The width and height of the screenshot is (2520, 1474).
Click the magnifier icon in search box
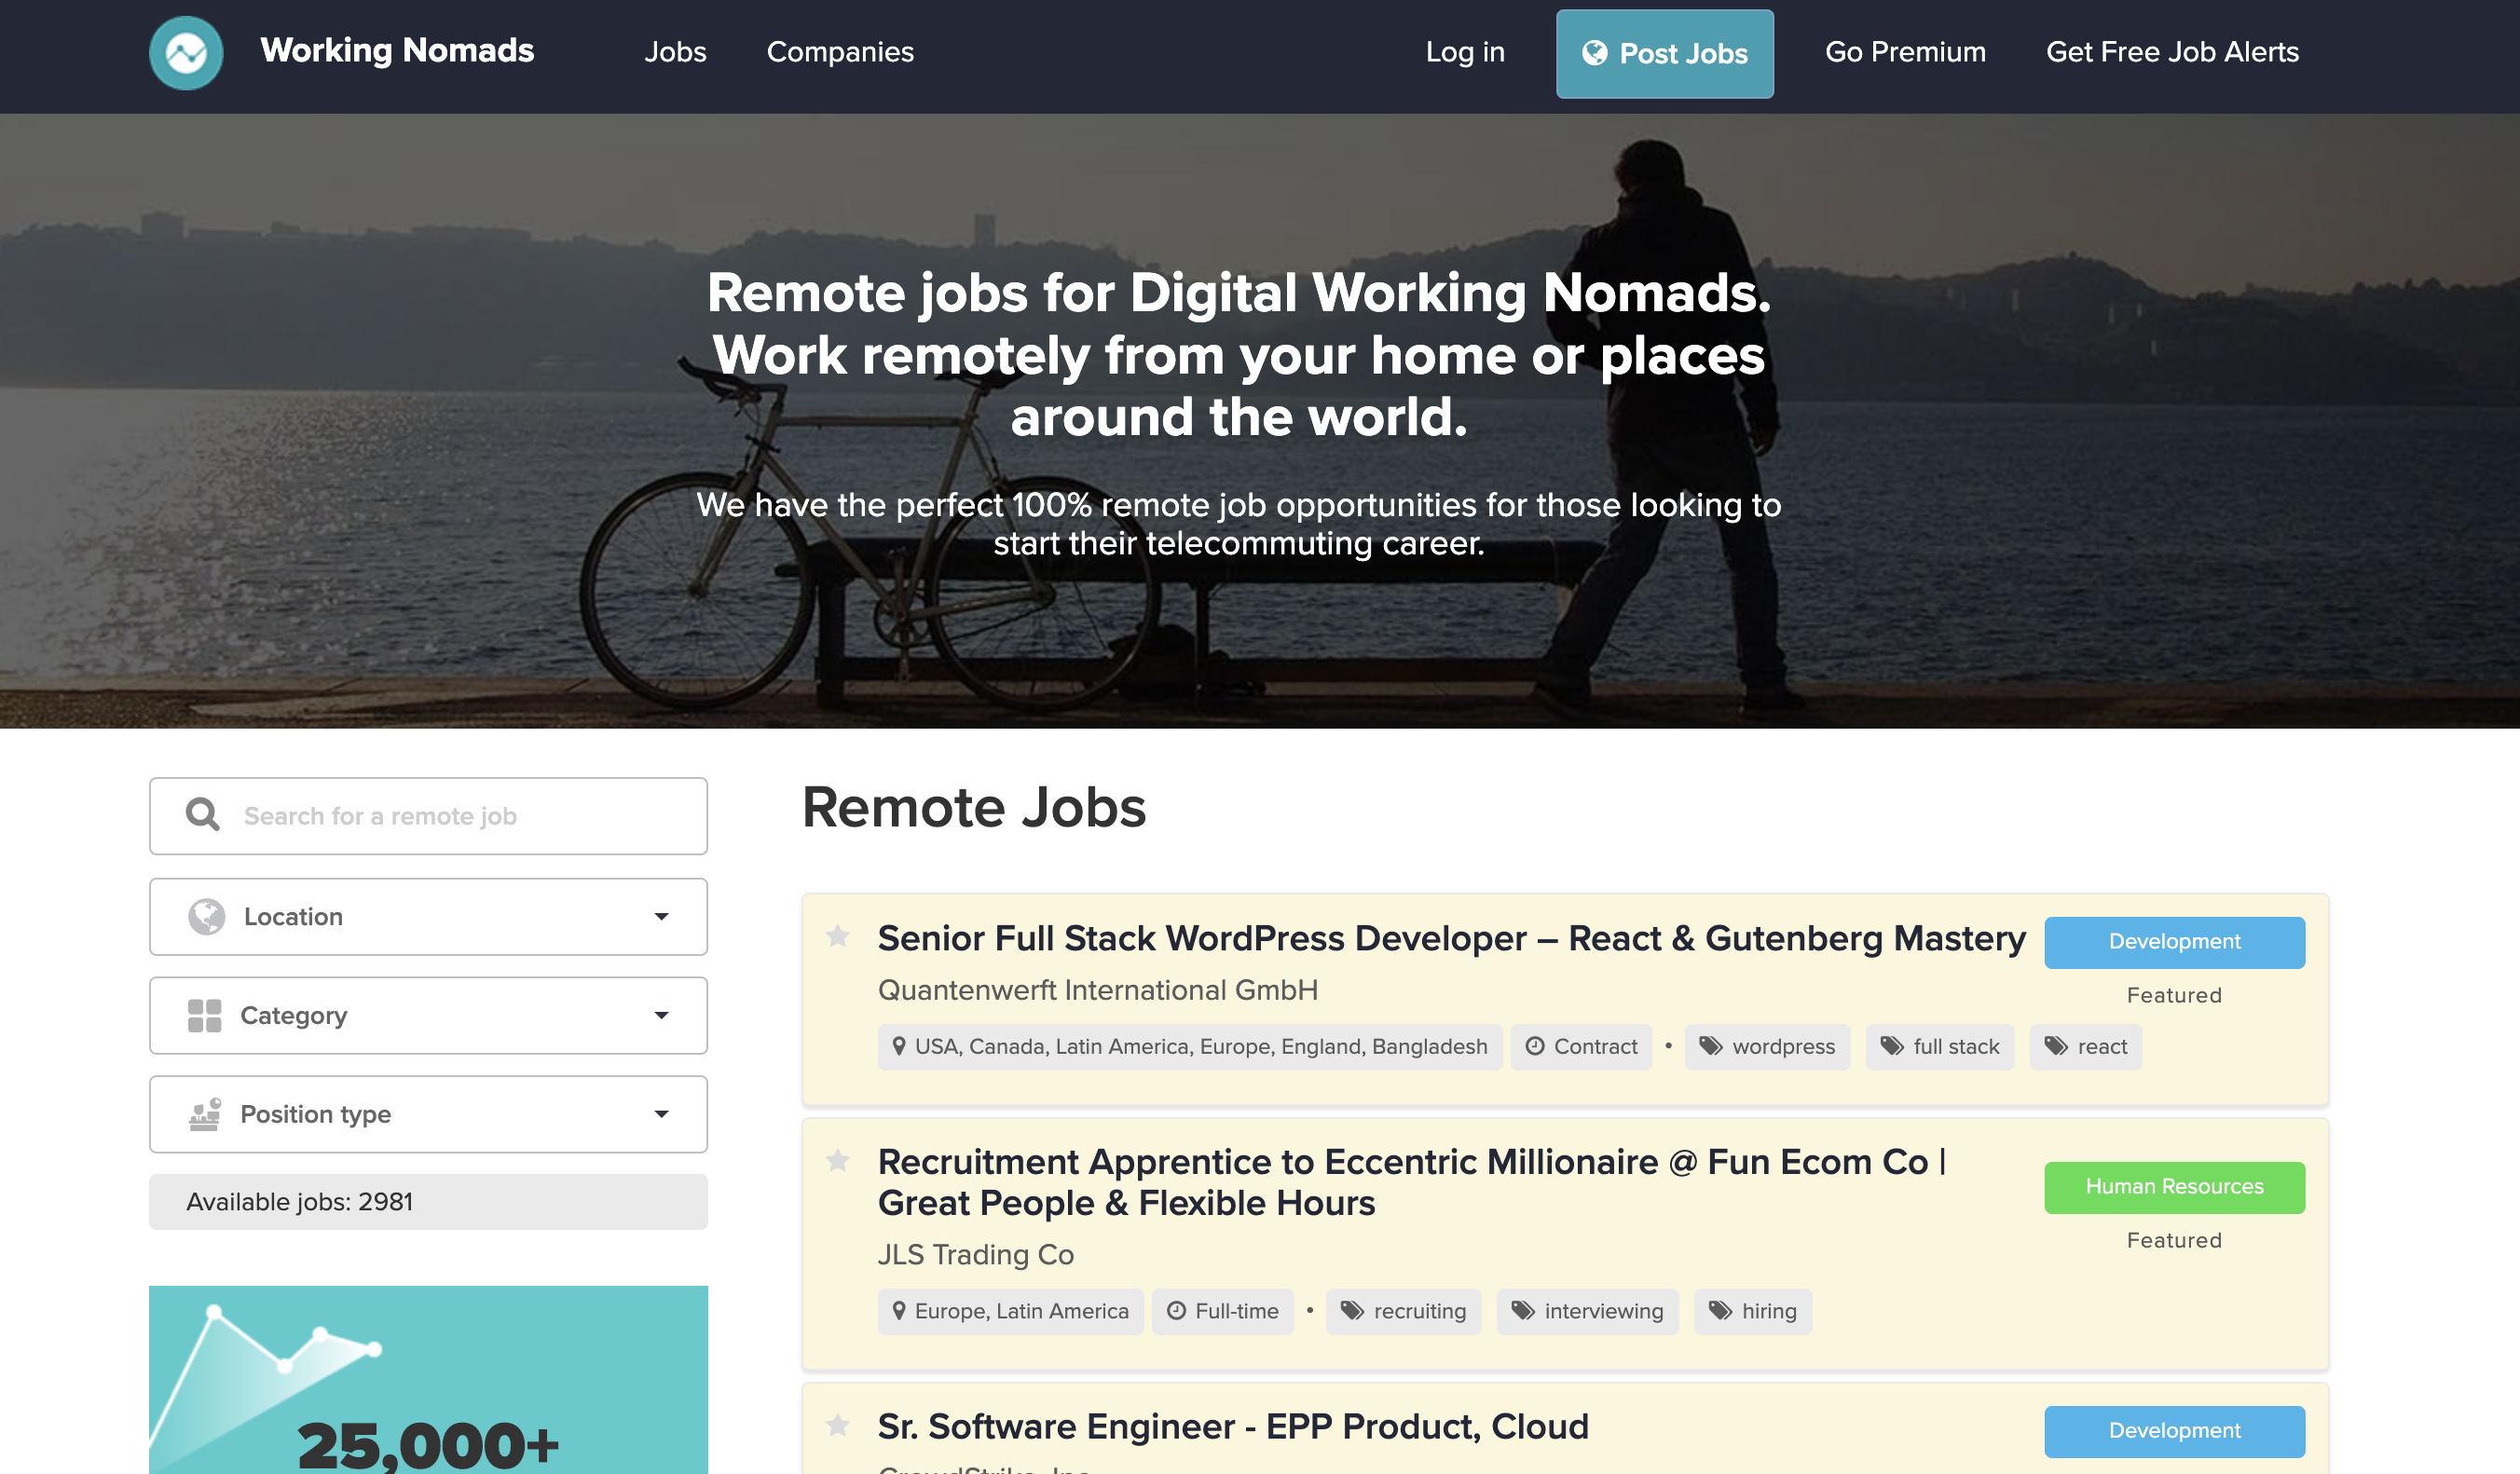click(203, 815)
